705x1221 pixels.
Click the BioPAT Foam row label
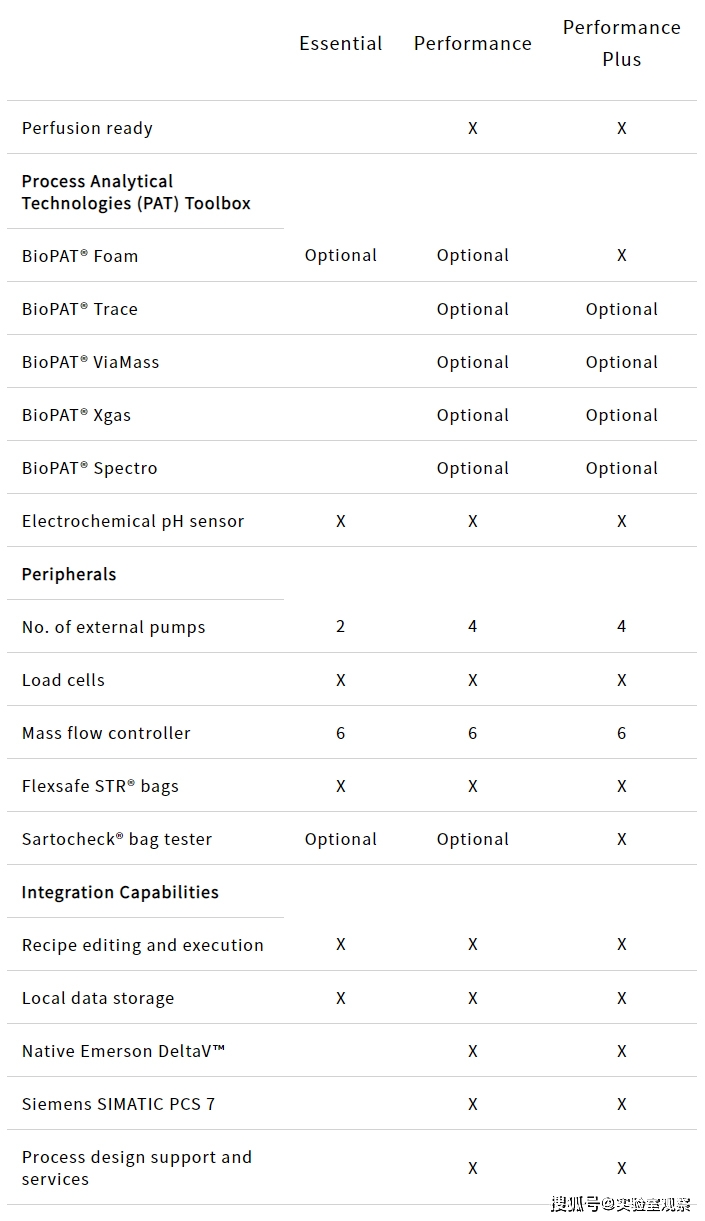click(80, 256)
